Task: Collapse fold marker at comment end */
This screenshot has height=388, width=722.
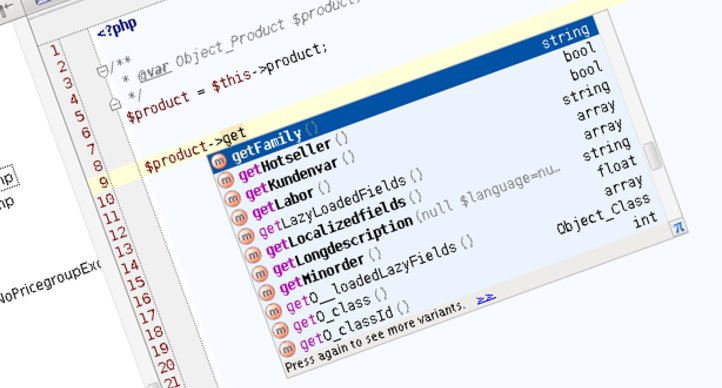Action: (115, 104)
